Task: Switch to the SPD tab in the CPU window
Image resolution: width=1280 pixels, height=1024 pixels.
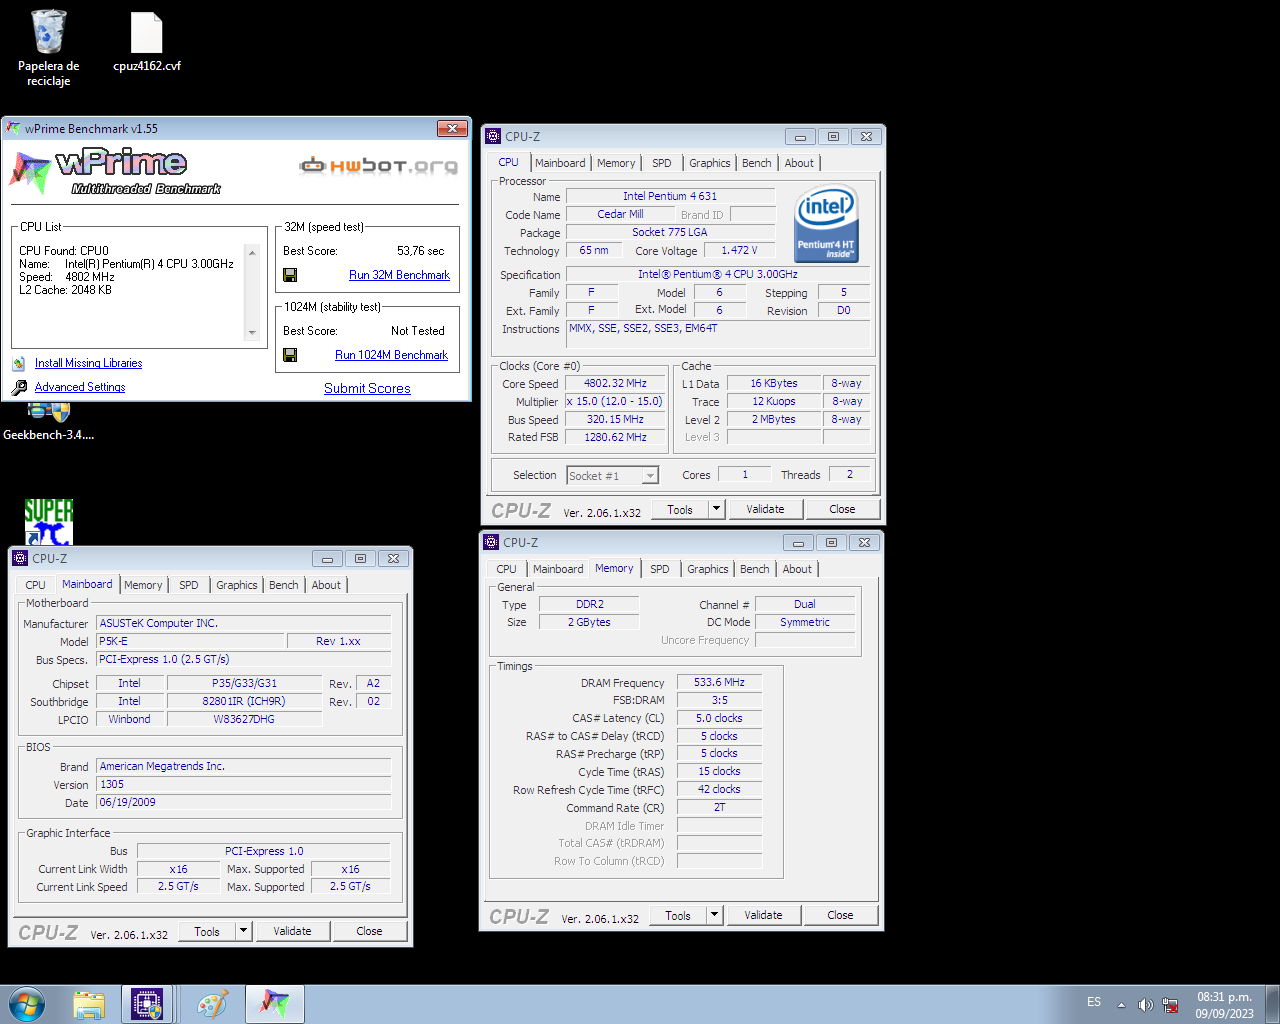Action: [x=662, y=163]
